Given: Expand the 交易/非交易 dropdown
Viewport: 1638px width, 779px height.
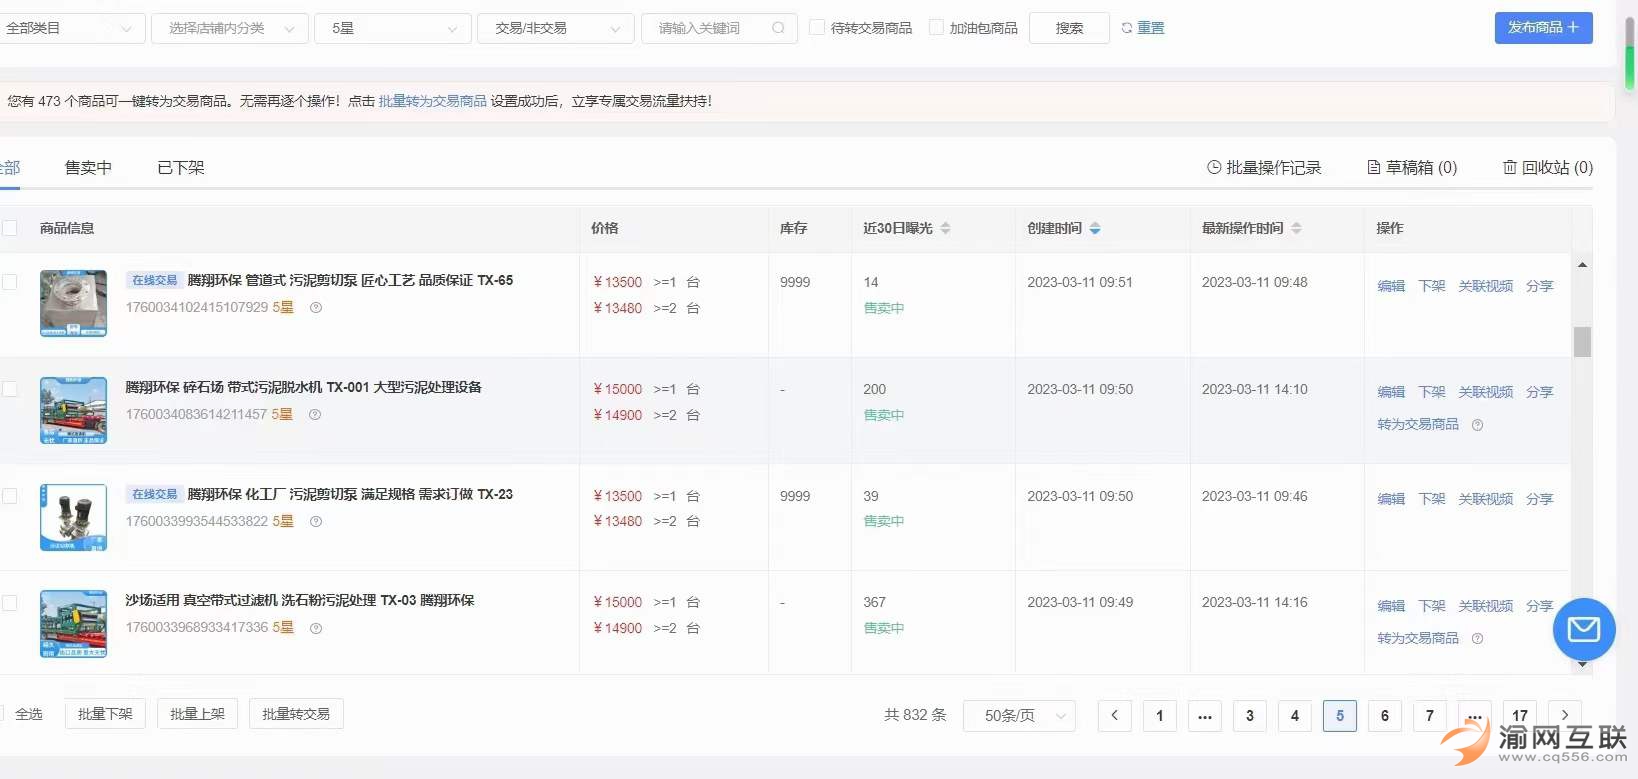Looking at the screenshot, I should tap(555, 28).
